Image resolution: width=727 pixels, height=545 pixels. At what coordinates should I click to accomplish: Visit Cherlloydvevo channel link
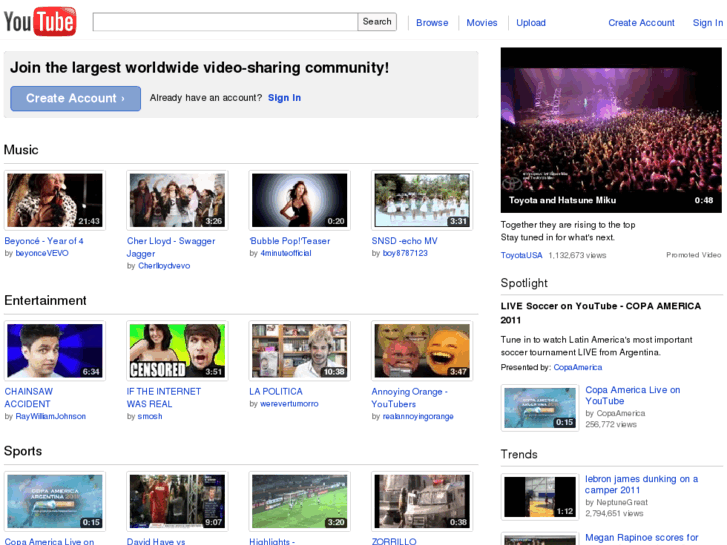[x=164, y=266]
